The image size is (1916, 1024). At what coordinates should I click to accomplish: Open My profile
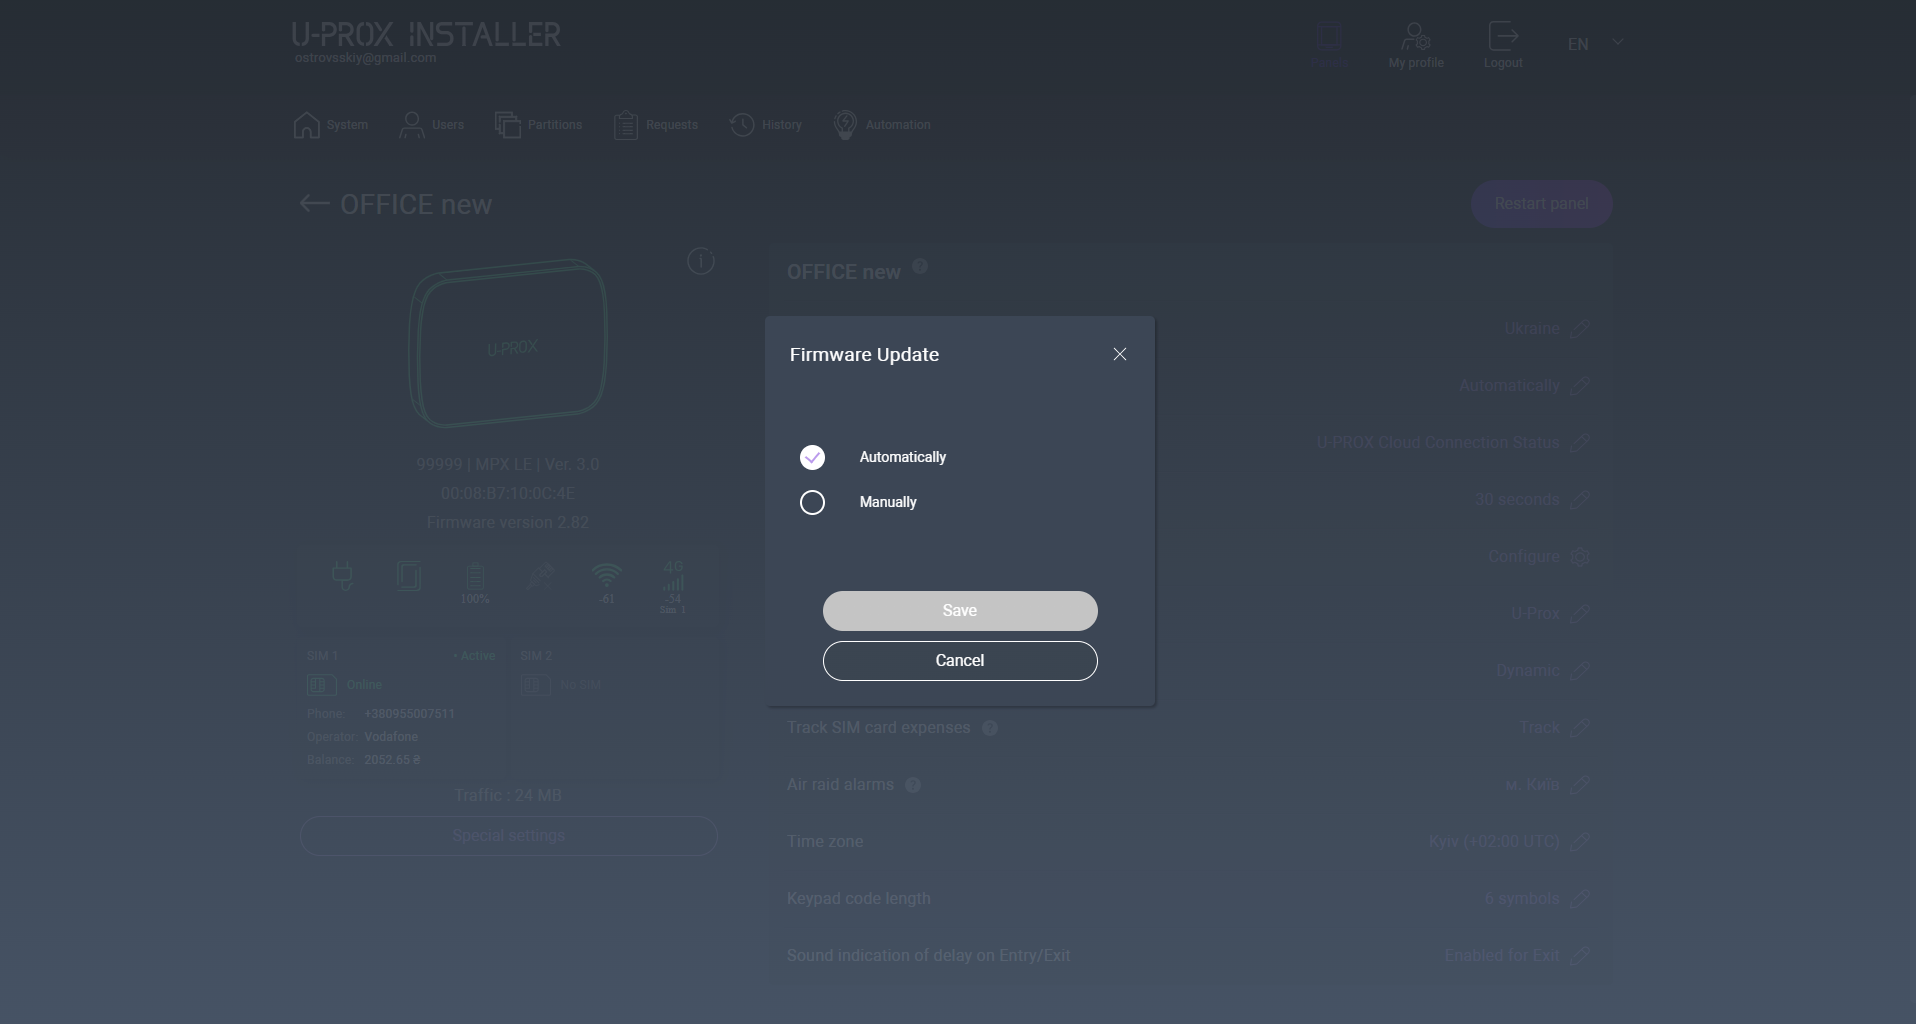[1415, 45]
